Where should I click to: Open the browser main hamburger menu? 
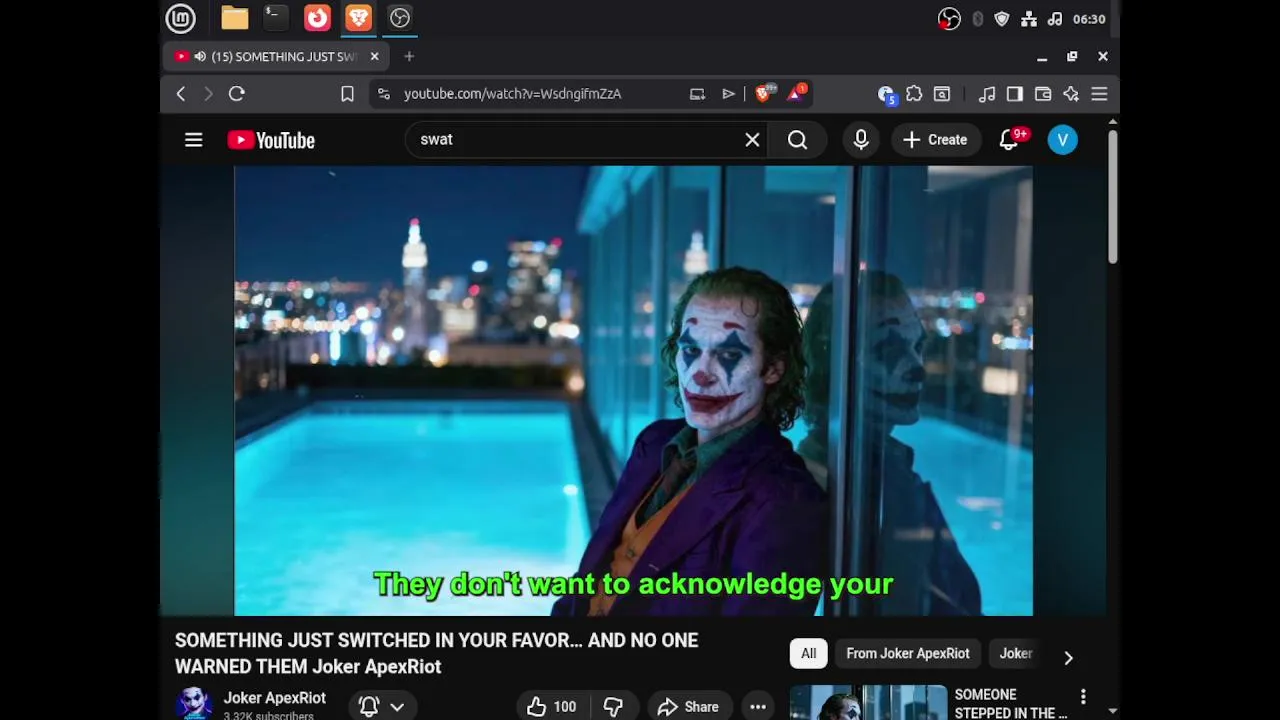point(1099,94)
